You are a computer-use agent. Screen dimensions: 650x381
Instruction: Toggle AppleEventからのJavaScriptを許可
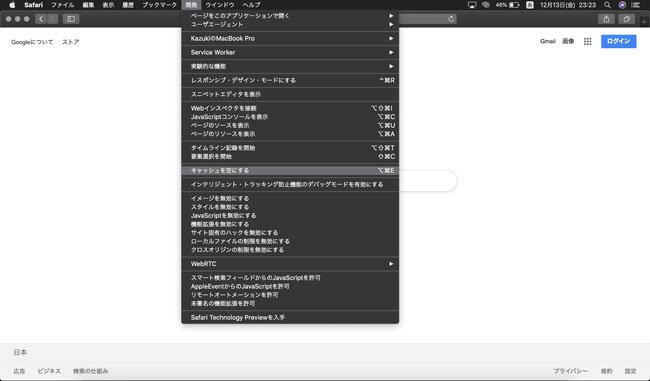290,286
